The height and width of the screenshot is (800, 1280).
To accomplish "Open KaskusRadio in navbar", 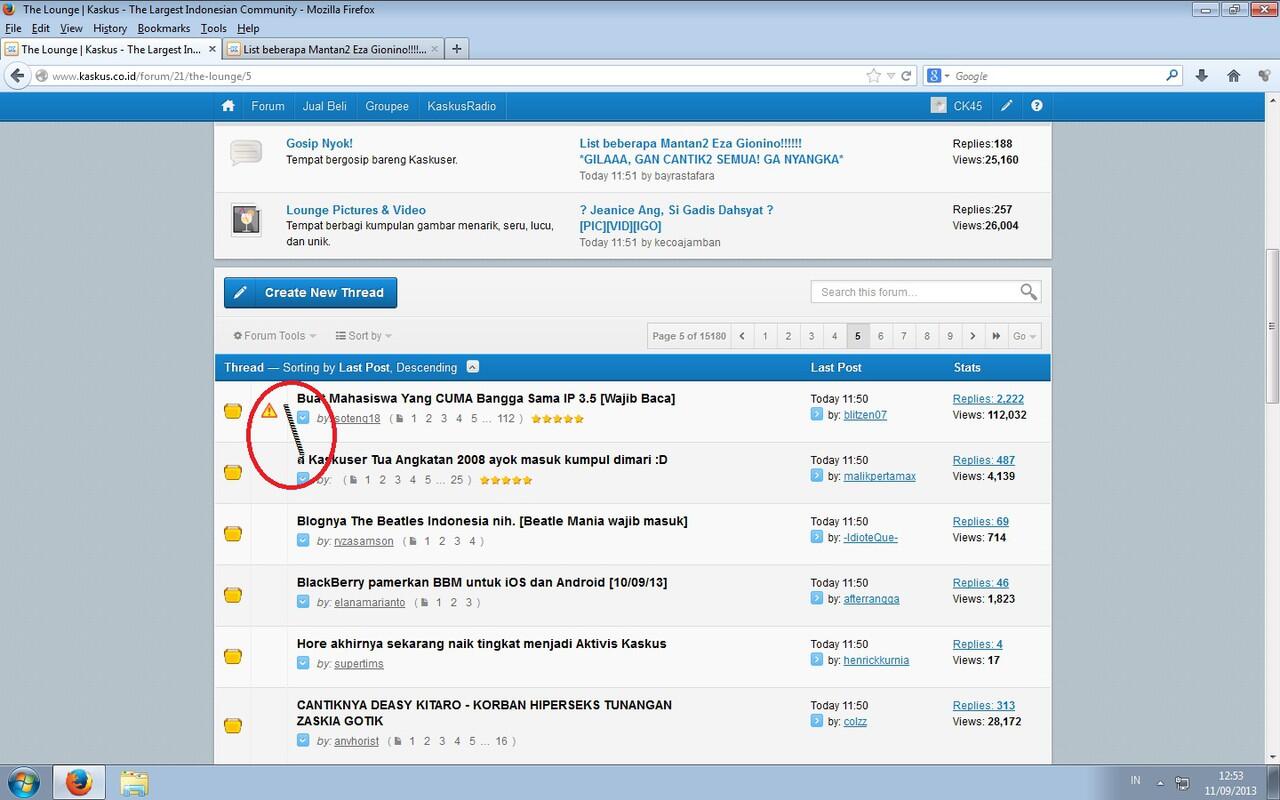I will pos(461,106).
